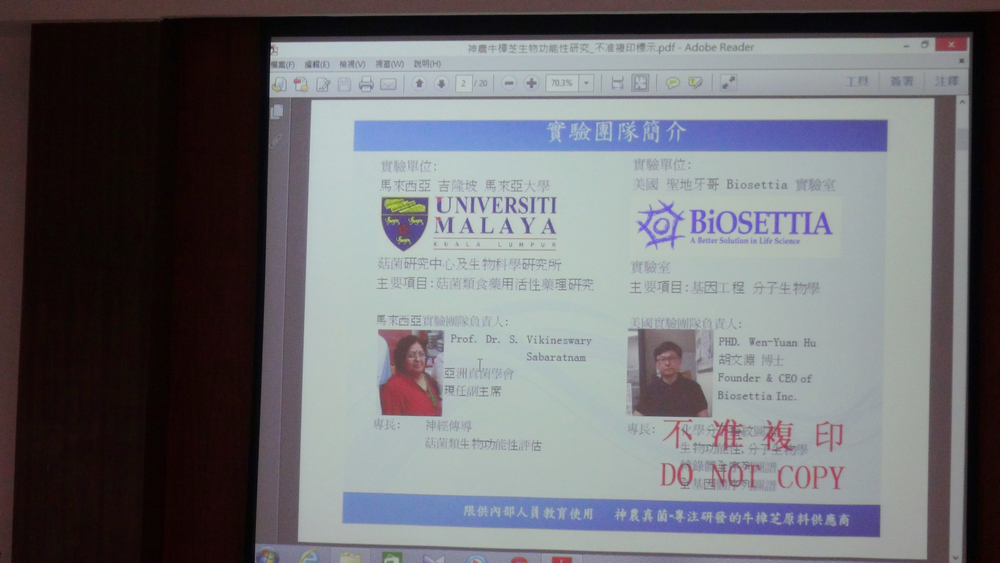Open the Windows Start button
Screen dimensions: 1000x563
click(268, 556)
